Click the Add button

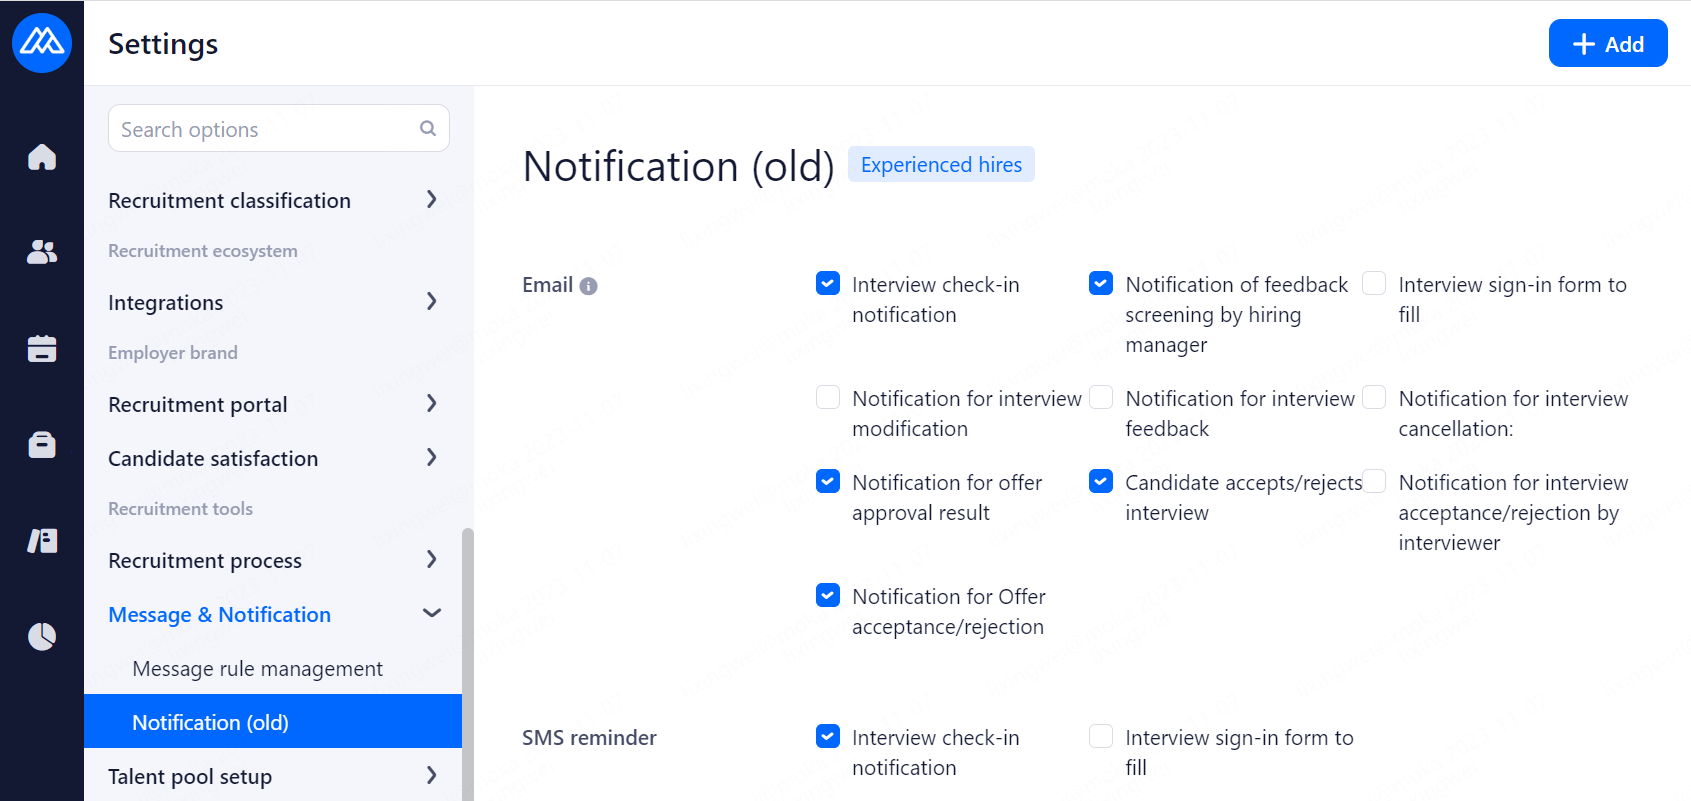tap(1607, 44)
